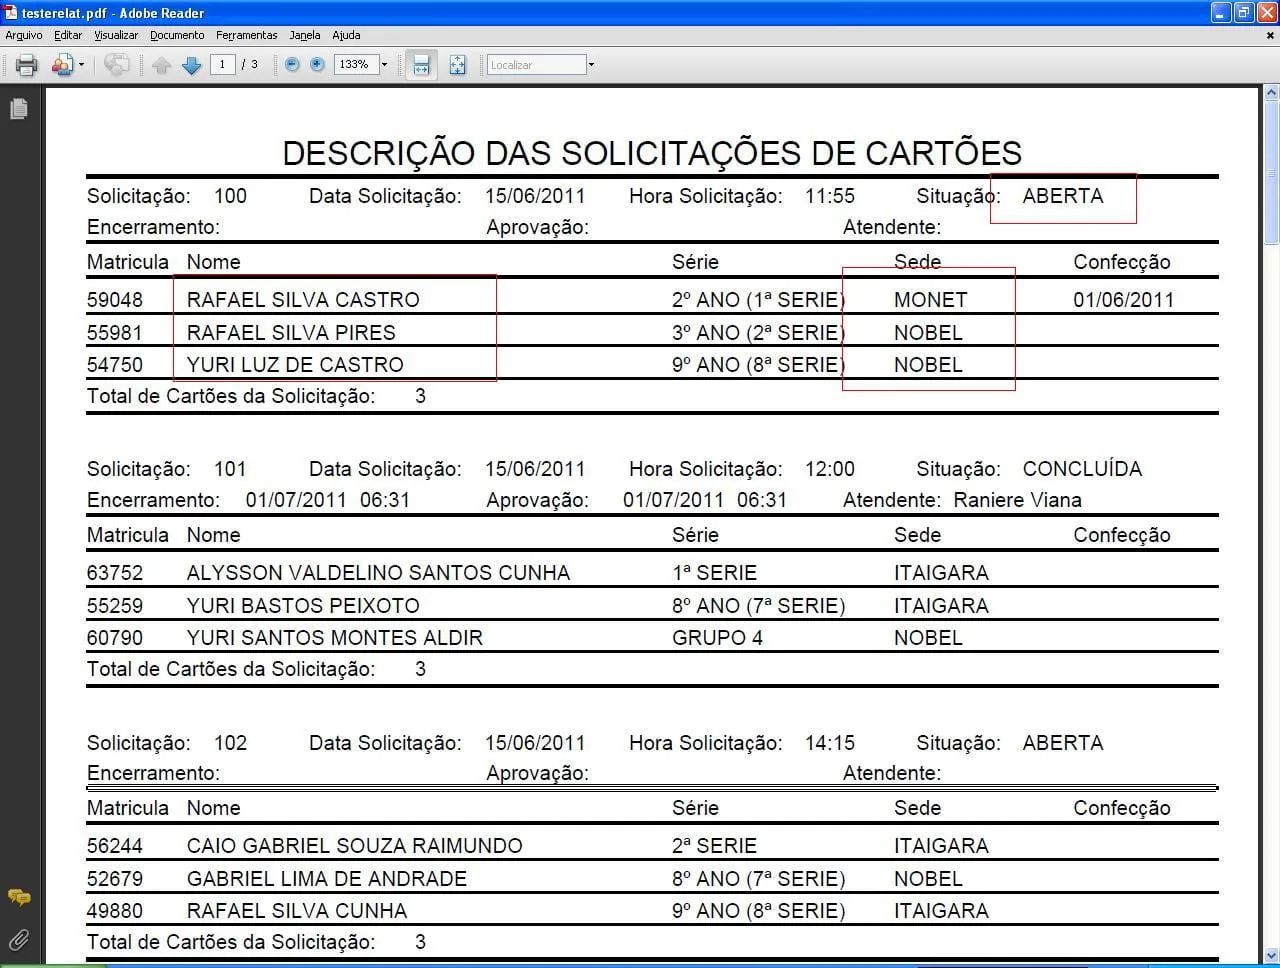Click the 133% zoom value box
The width and height of the screenshot is (1280, 968).
pyautogui.click(x=355, y=64)
